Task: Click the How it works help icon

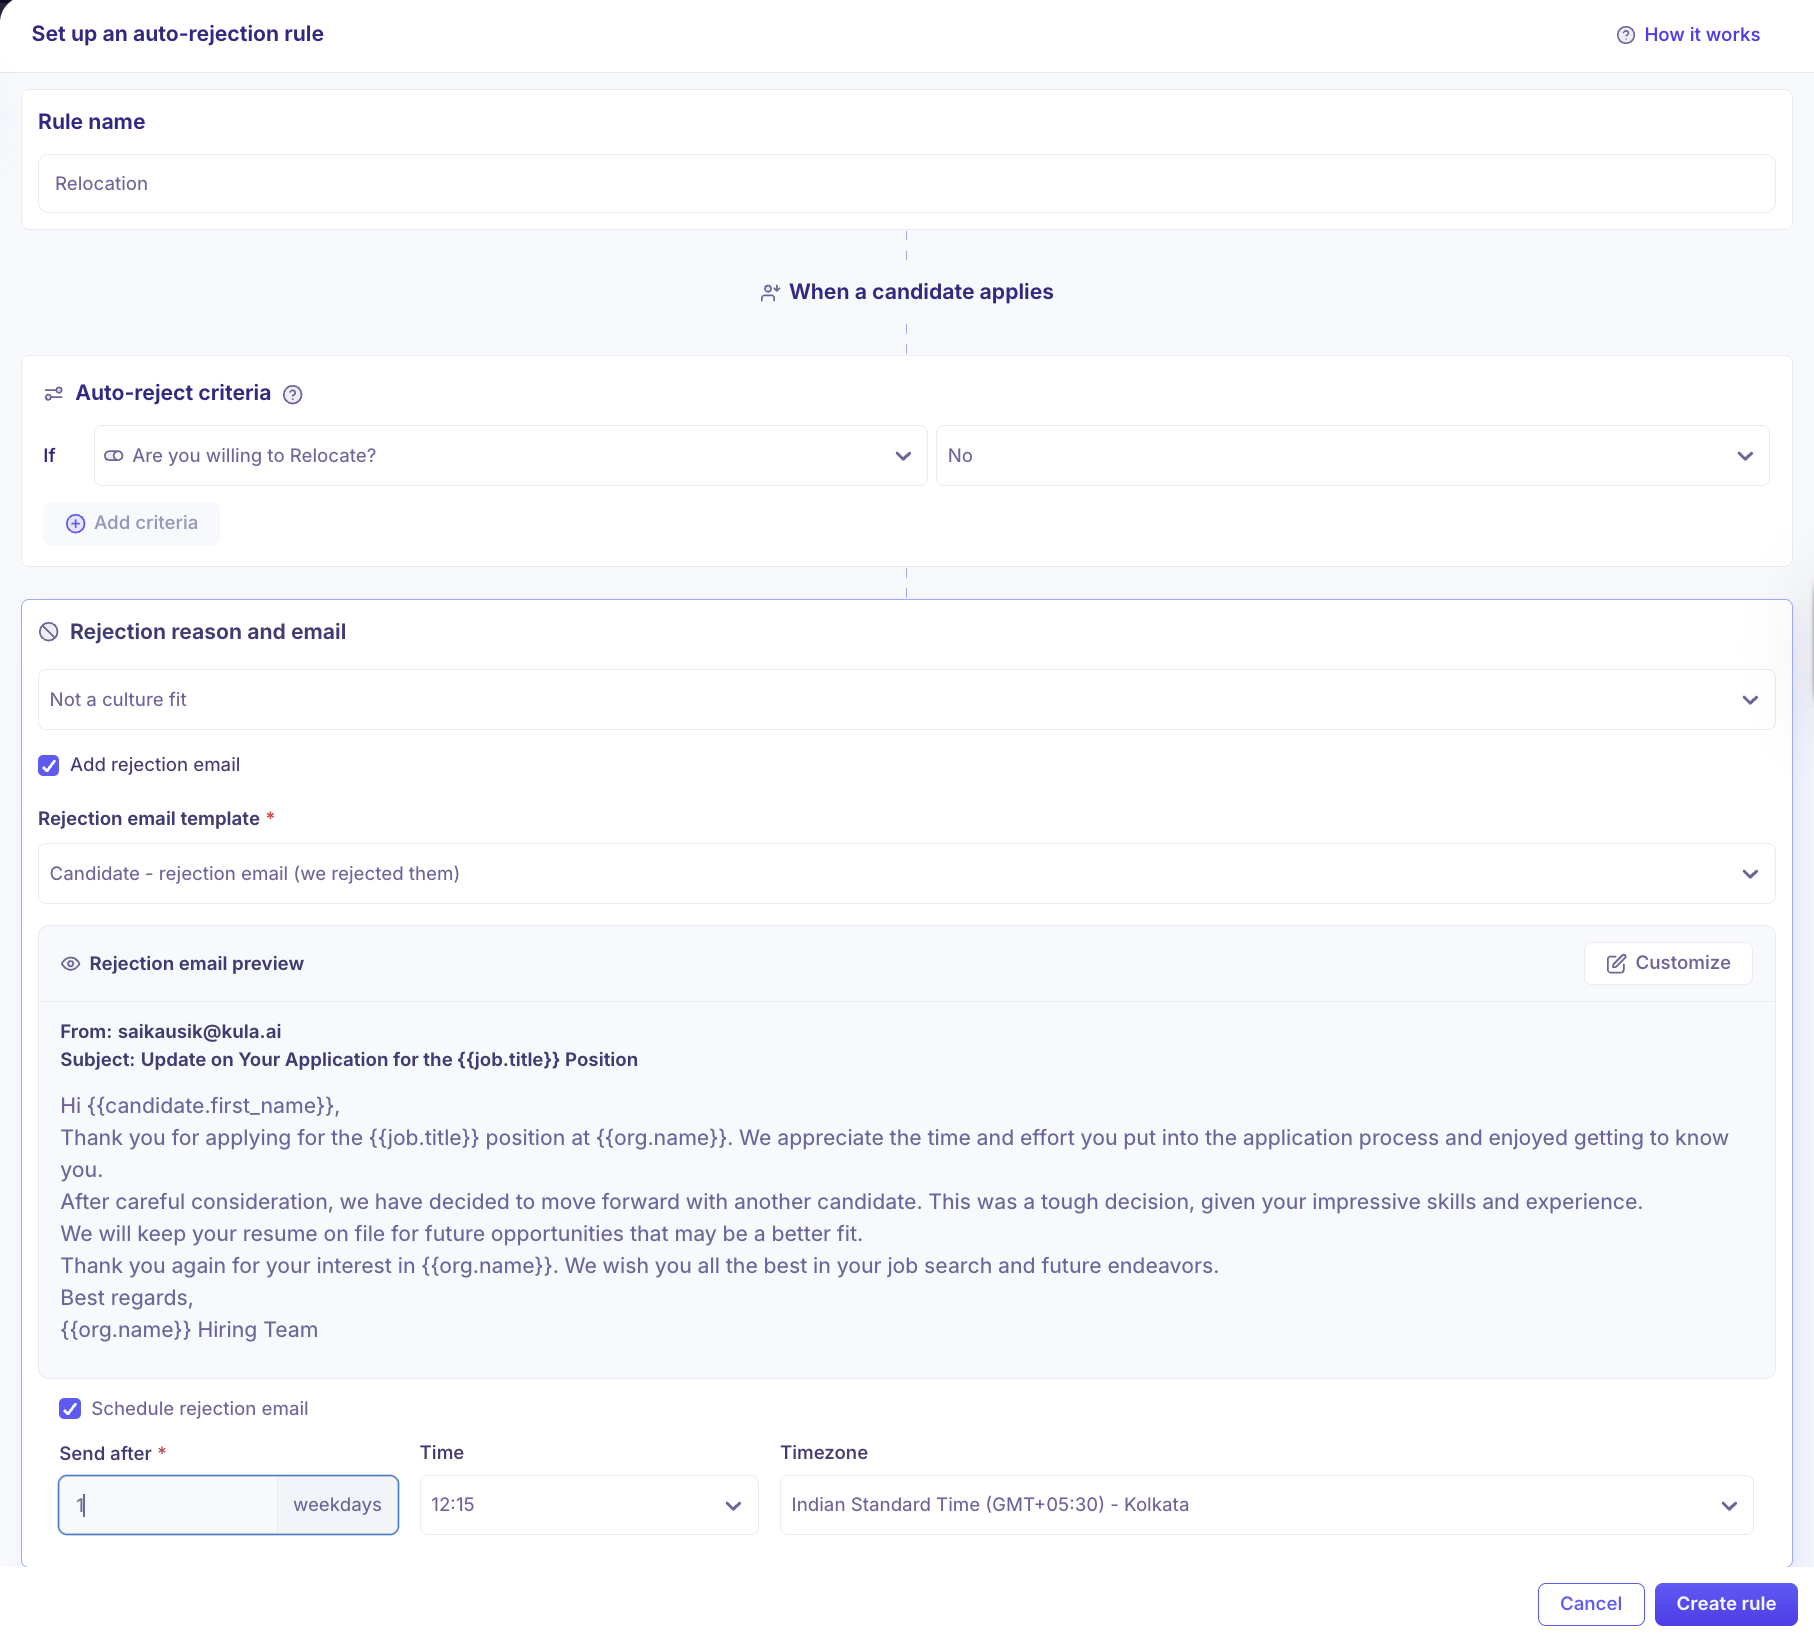Action: coord(1626,34)
